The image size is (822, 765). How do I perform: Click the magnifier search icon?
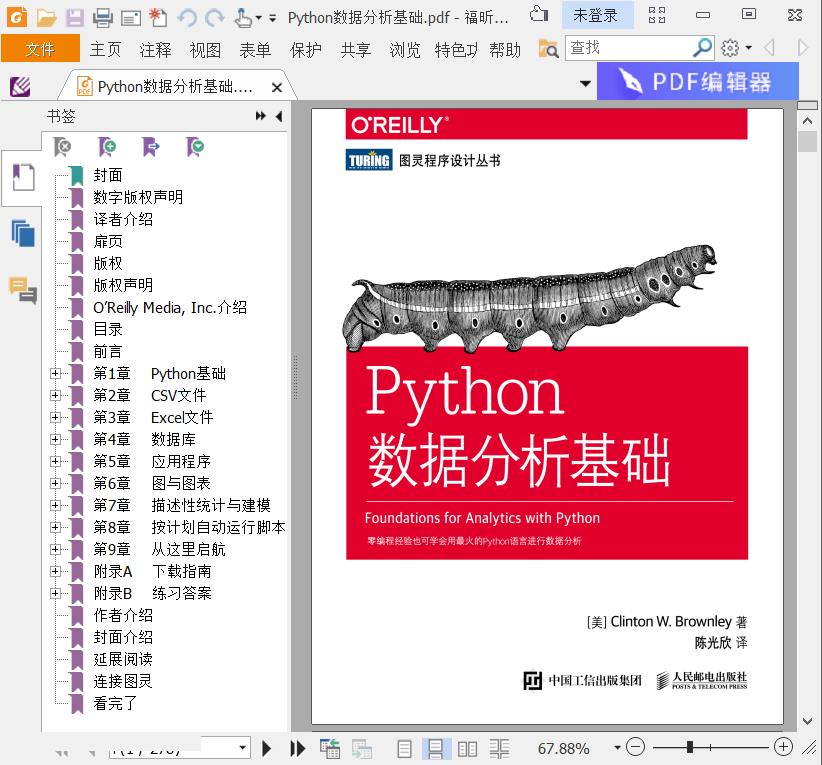pyautogui.click(x=702, y=48)
